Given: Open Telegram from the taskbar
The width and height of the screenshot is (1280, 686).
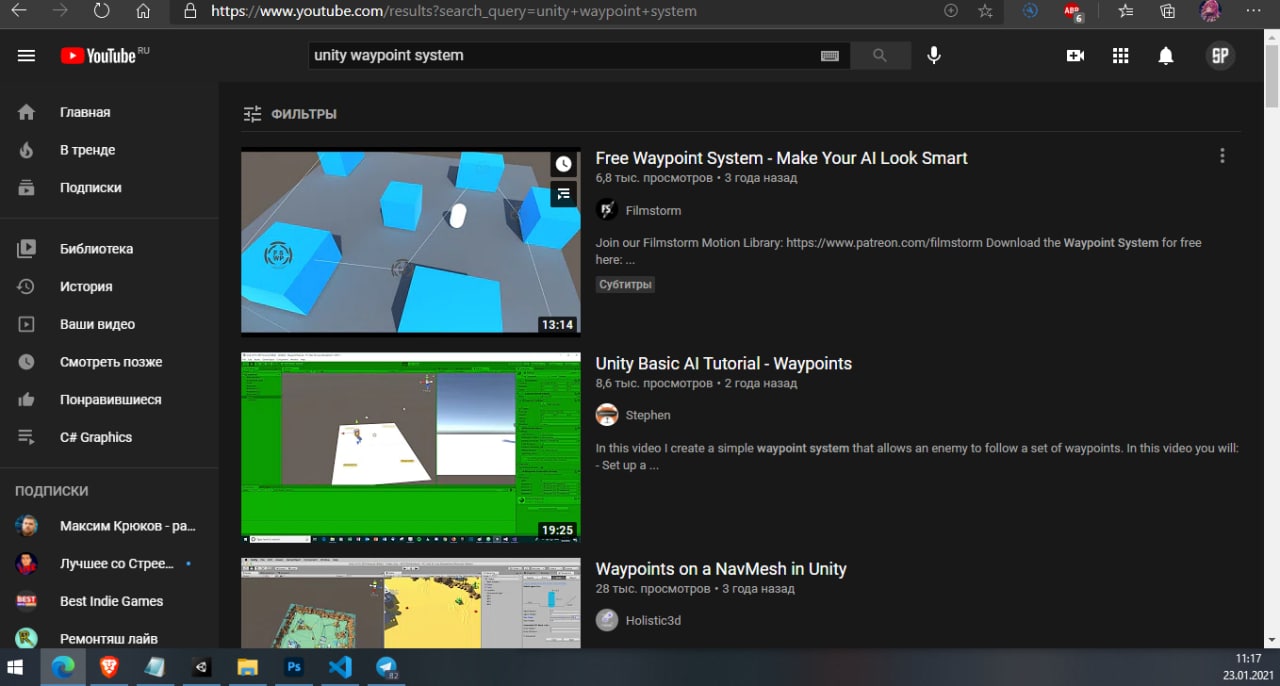Looking at the screenshot, I should coord(387,667).
